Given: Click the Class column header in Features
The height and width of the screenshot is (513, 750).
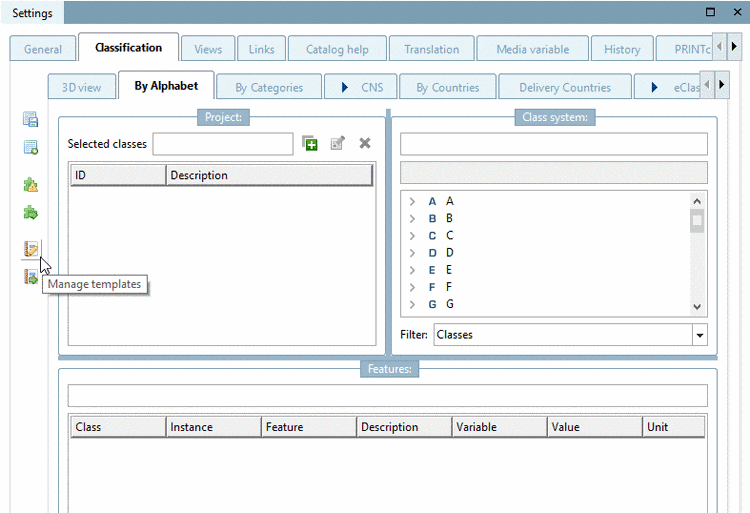Looking at the screenshot, I should tap(118, 426).
